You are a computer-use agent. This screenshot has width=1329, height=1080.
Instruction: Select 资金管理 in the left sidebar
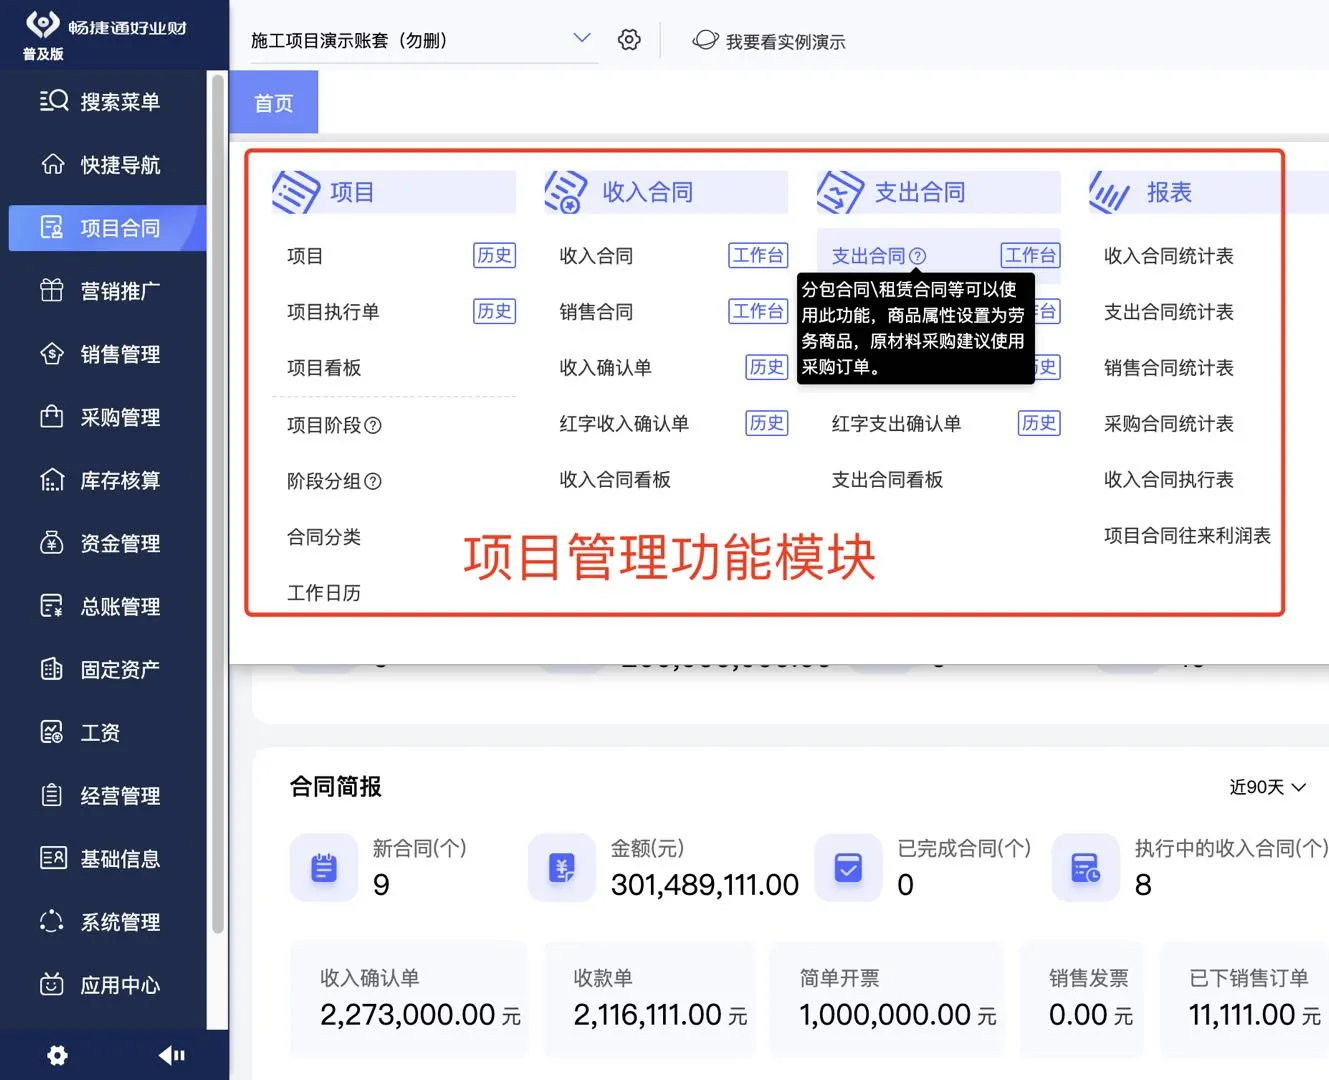tap(105, 543)
